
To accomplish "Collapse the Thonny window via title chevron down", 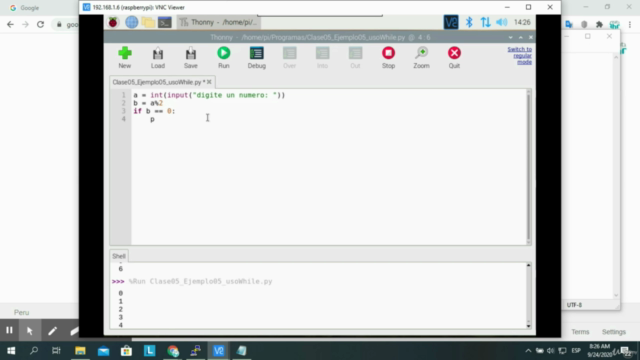I will 511,37.
